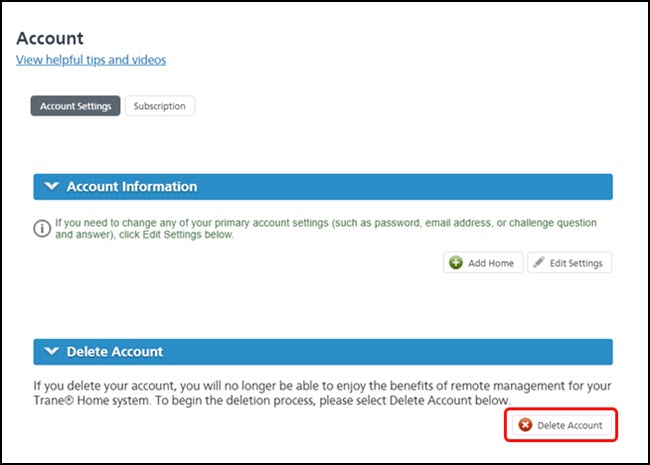The height and width of the screenshot is (465, 650).
Task: Click the Delete Account header title text
Action: point(114,352)
